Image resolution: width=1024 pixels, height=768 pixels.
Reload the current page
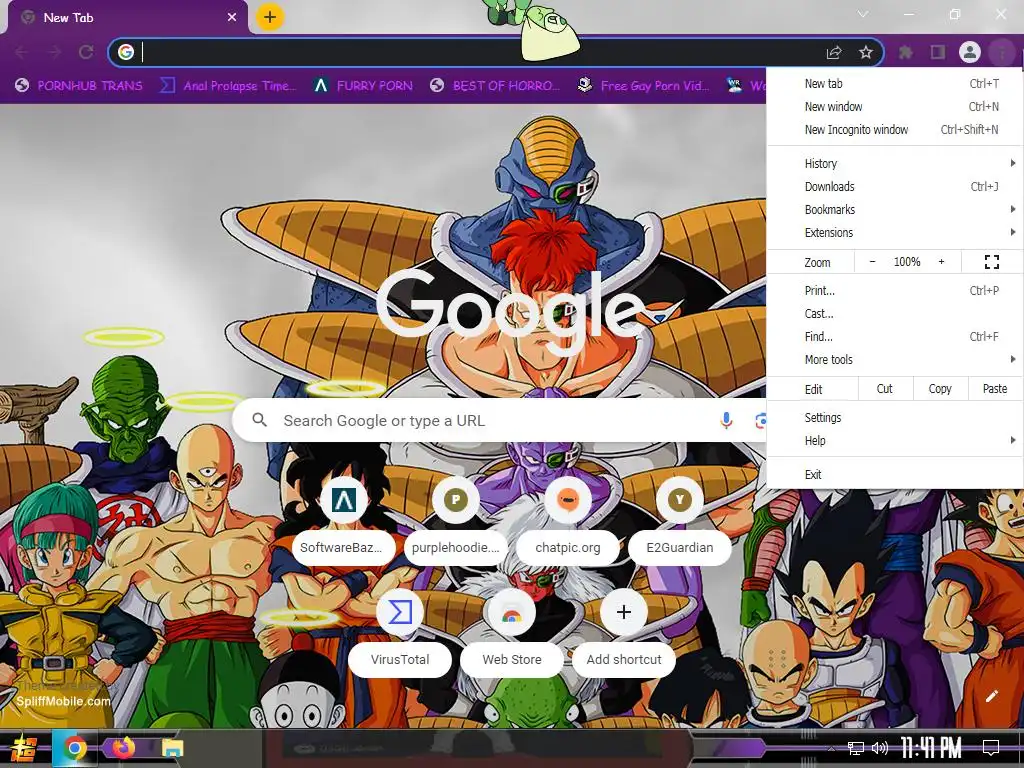[86, 52]
